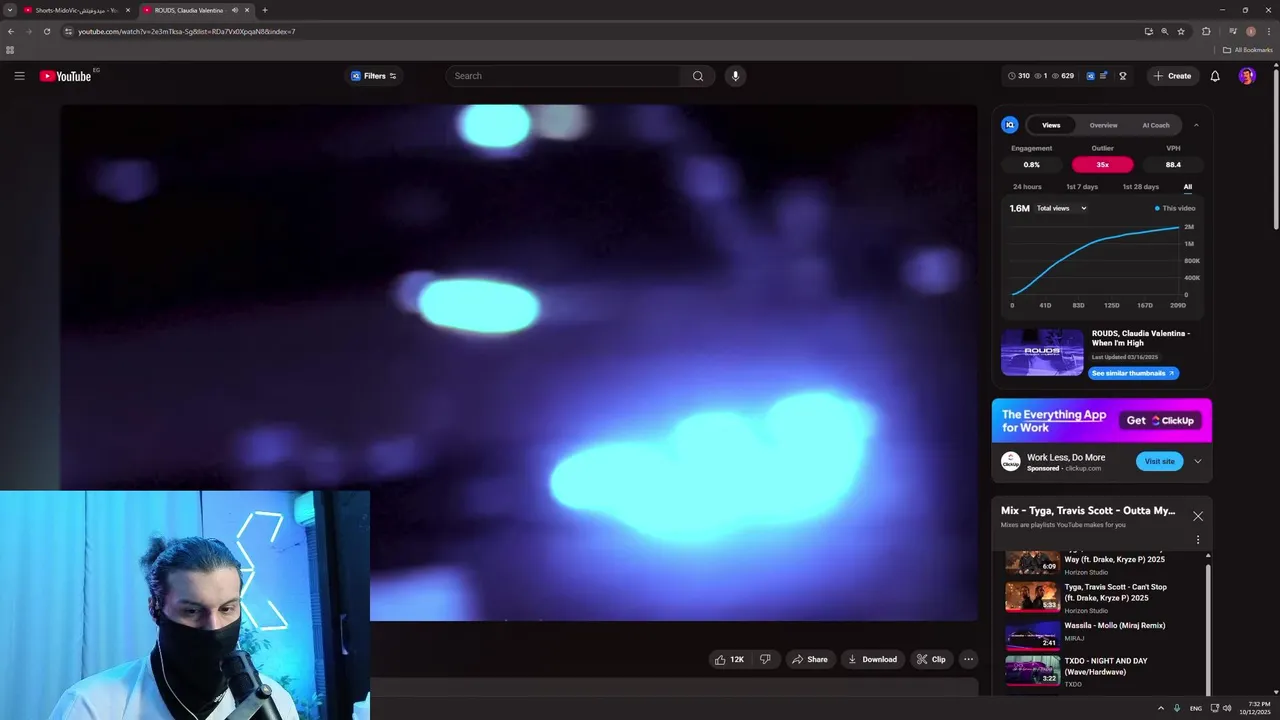Image resolution: width=1280 pixels, height=720 pixels.
Task: Click the Create button
Action: pyautogui.click(x=1173, y=76)
